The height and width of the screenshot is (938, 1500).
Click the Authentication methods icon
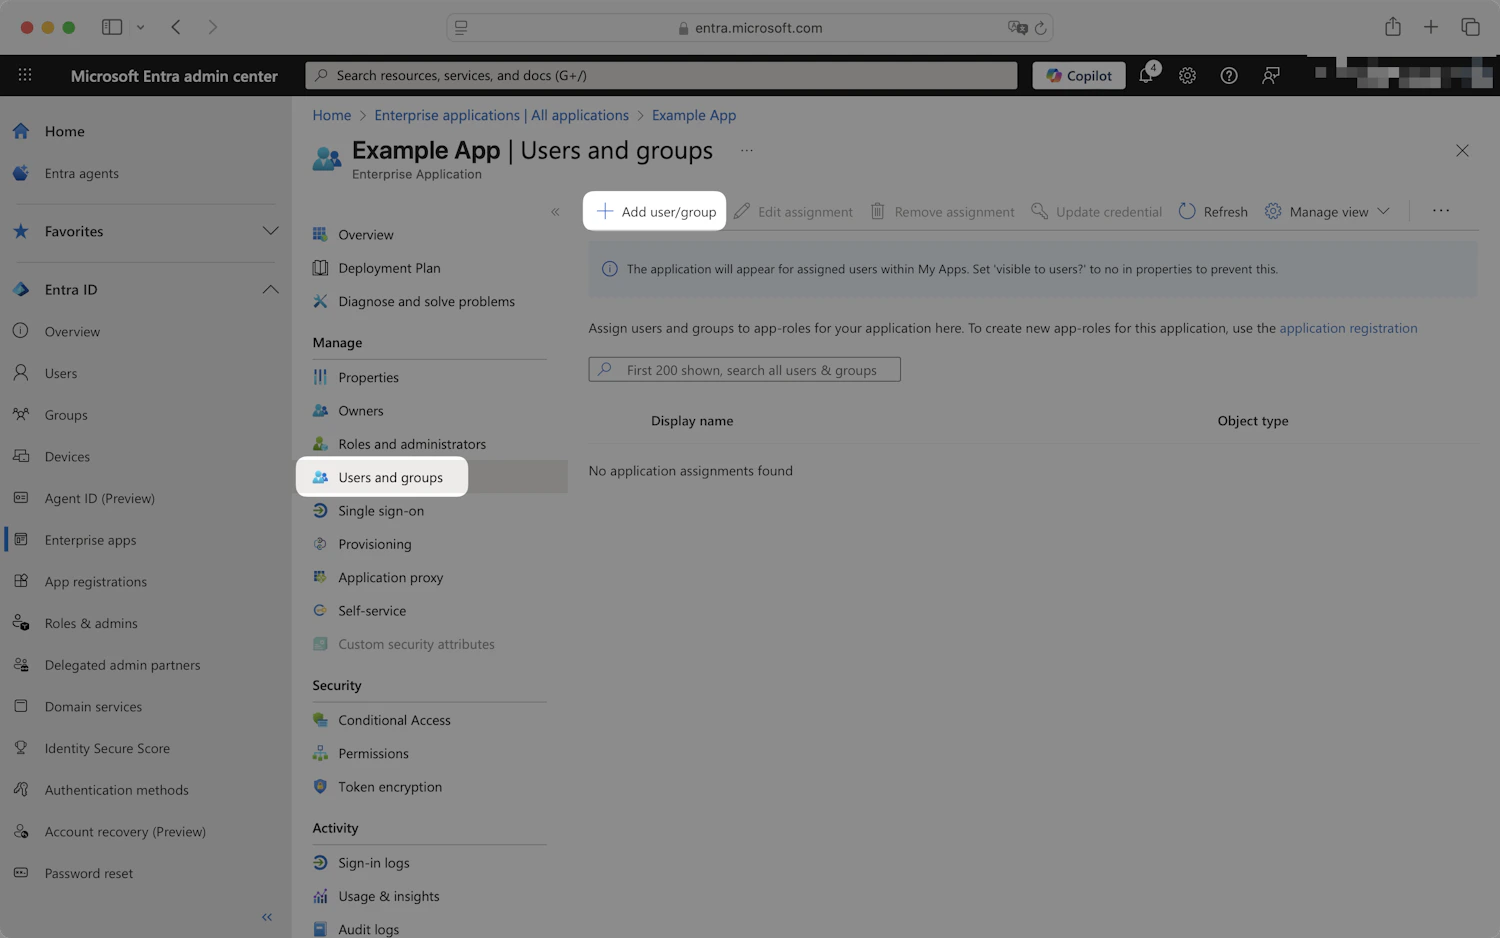click(x=21, y=790)
